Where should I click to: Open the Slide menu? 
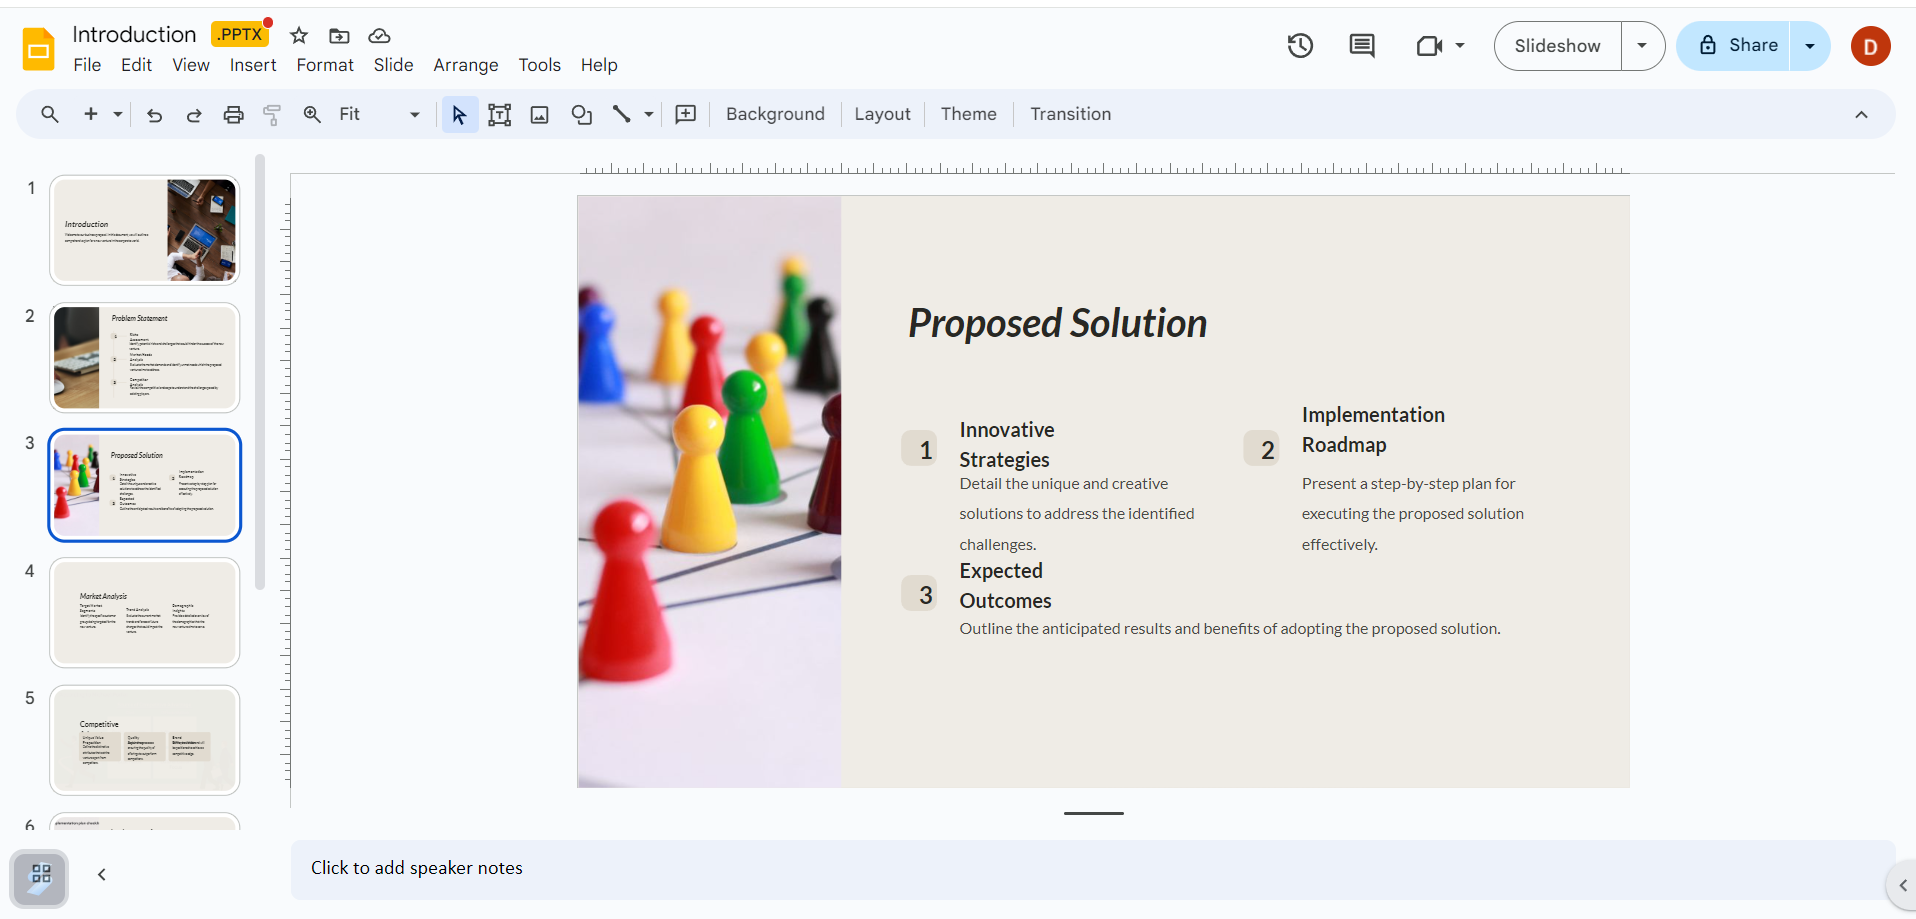[x=393, y=65]
